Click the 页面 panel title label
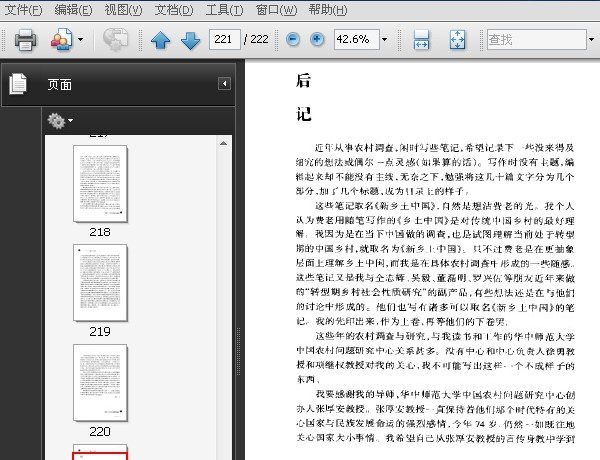This screenshot has width=600, height=460. [x=60, y=84]
